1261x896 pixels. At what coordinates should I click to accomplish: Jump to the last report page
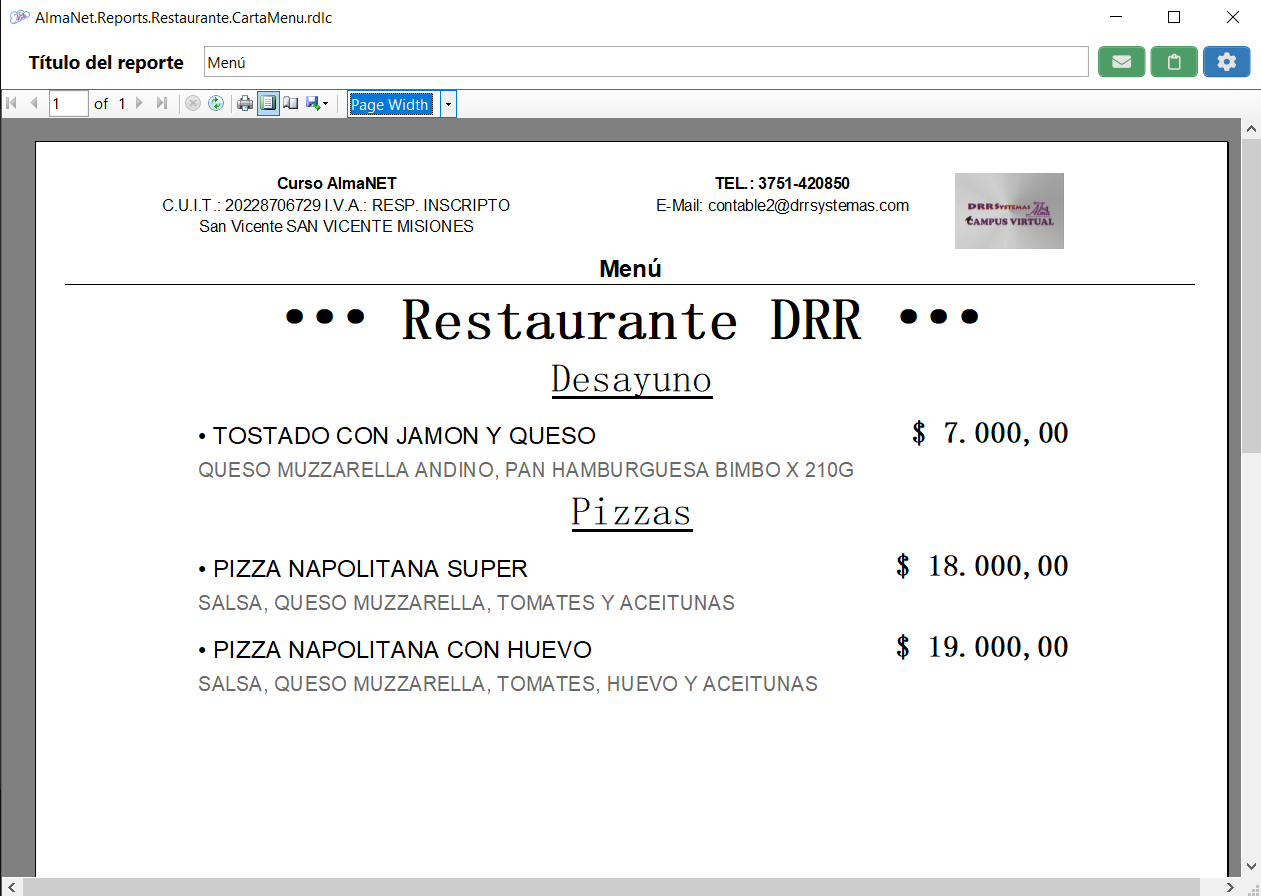(x=162, y=104)
